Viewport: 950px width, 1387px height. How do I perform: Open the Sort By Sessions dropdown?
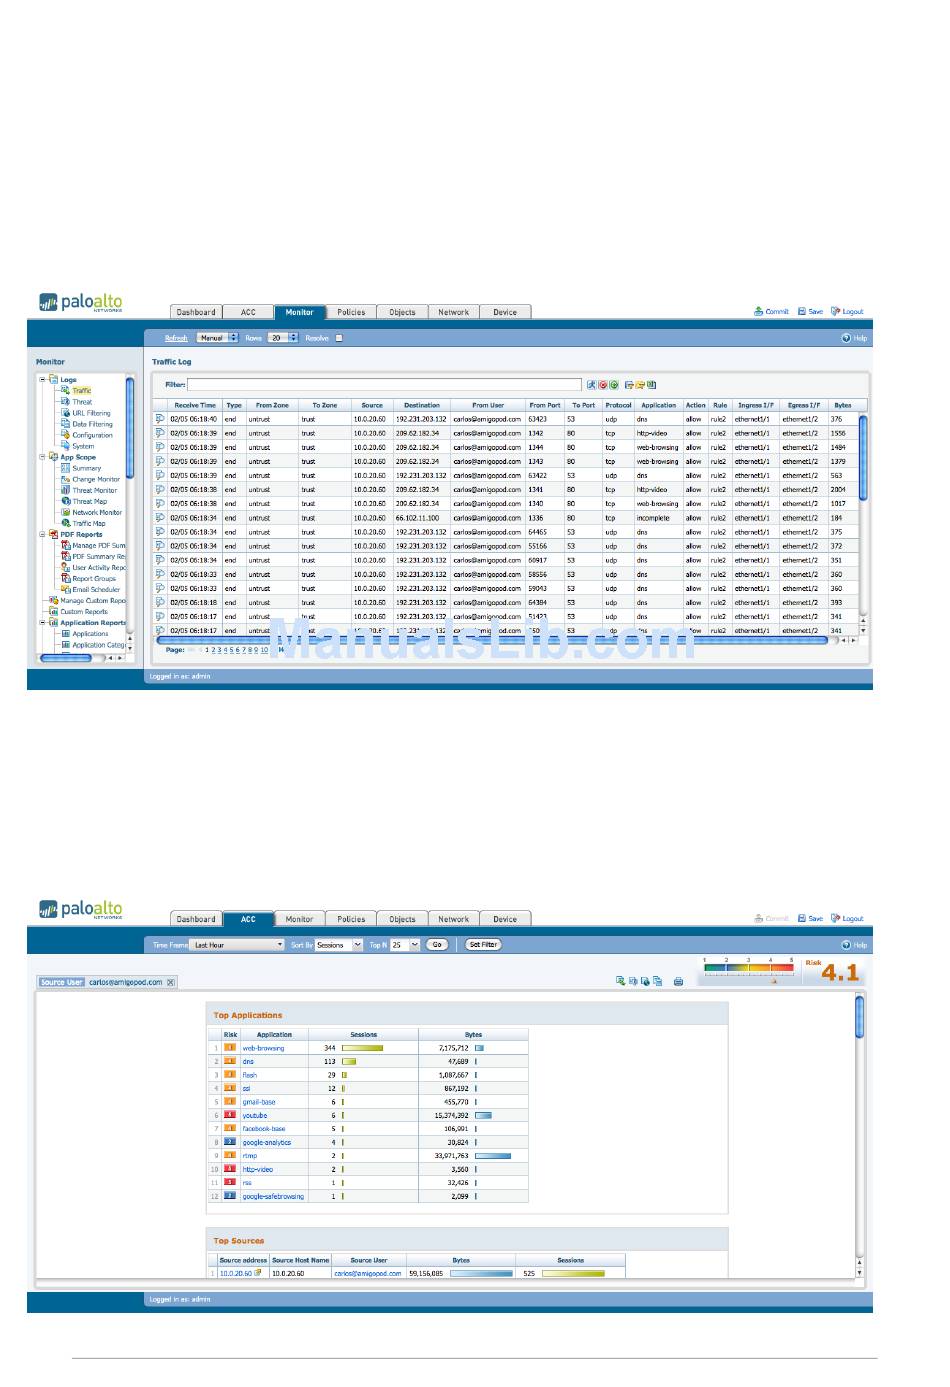(339, 945)
